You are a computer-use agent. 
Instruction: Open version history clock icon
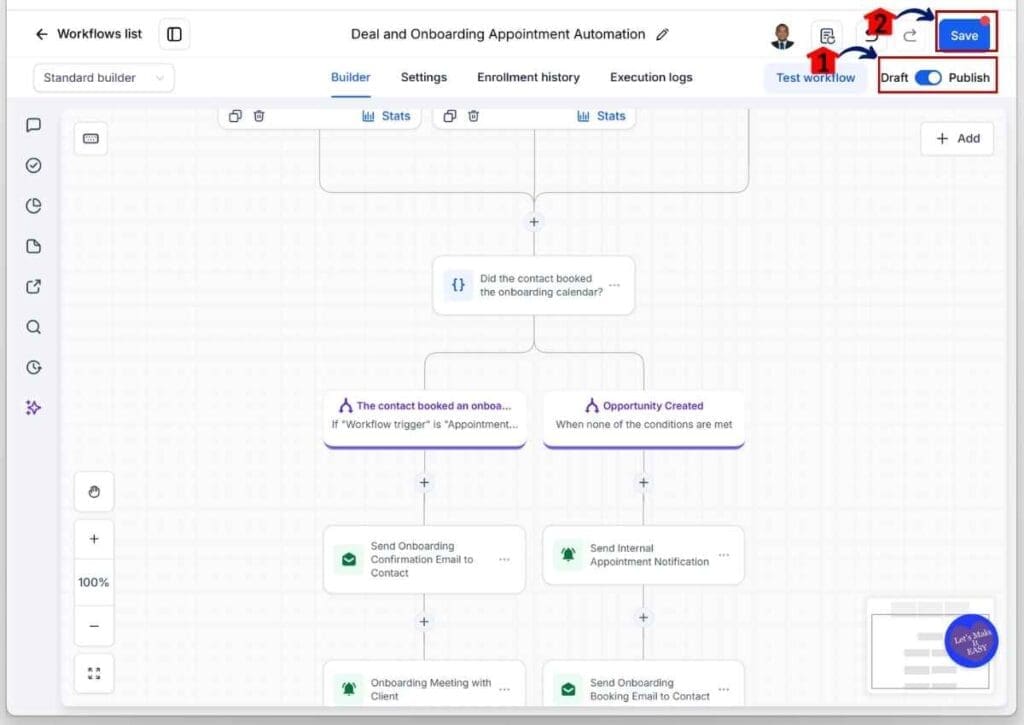click(x=33, y=367)
